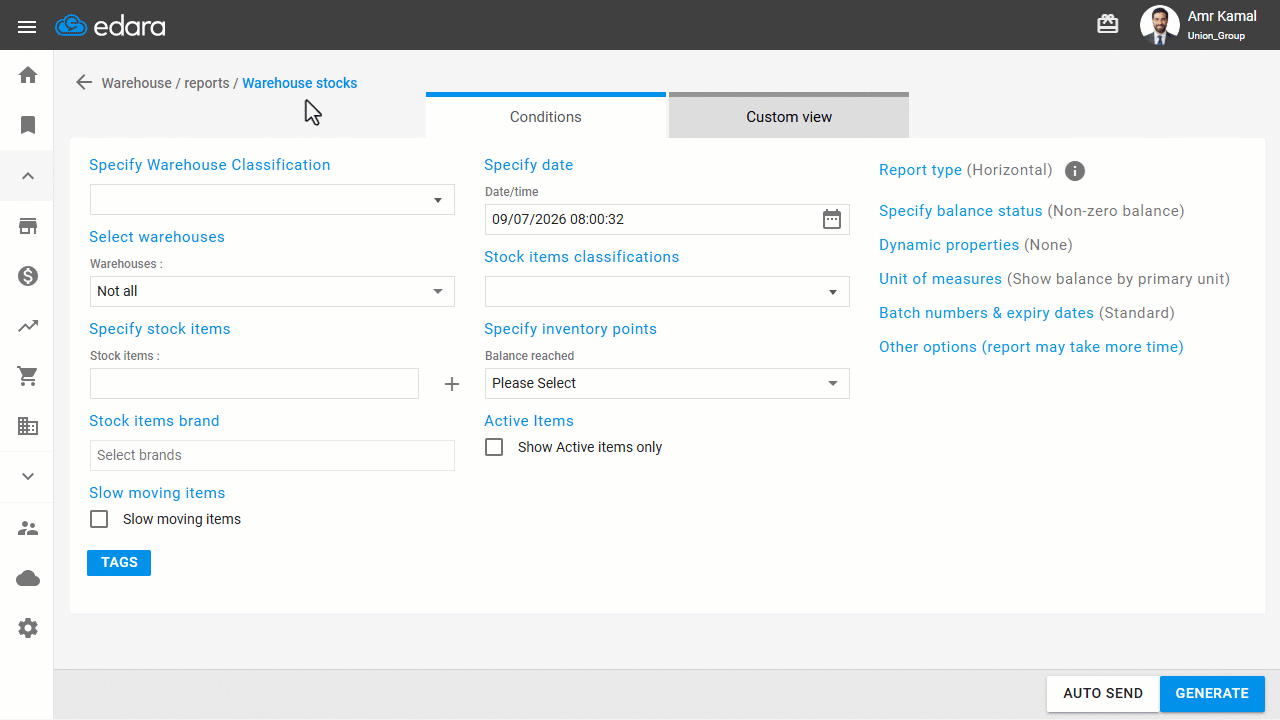Open the shopping cart icon in sidebar
Screen dimensions: 1280x720
pyautogui.click(x=28, y=376)
